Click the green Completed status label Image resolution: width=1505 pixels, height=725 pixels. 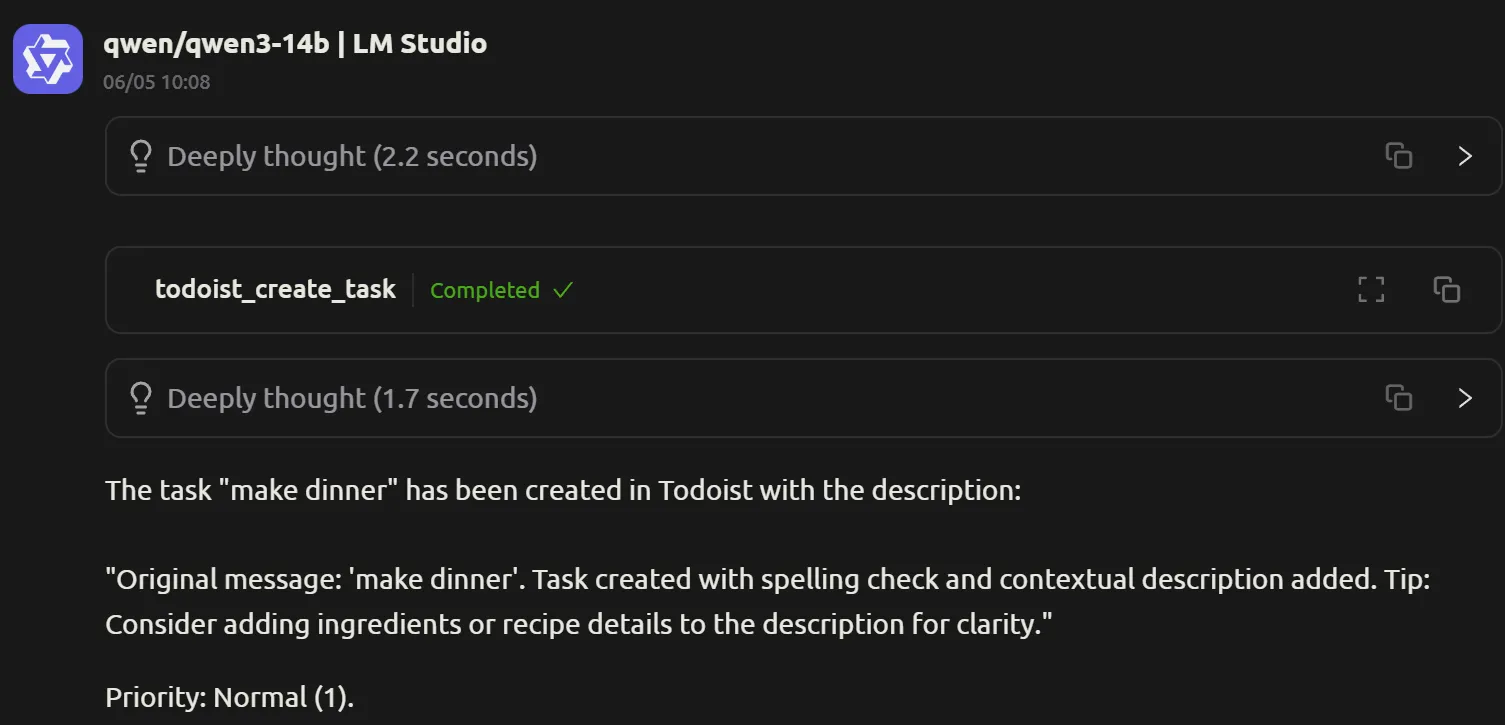(485, 290)
